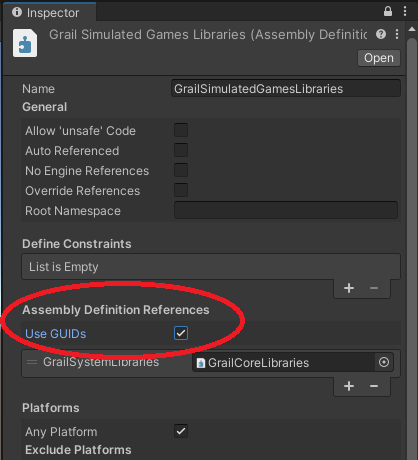Viewport: 418px width, 460px height.
Task: Remove selected assembly definition reference
Action: click(x=374, y=386)
